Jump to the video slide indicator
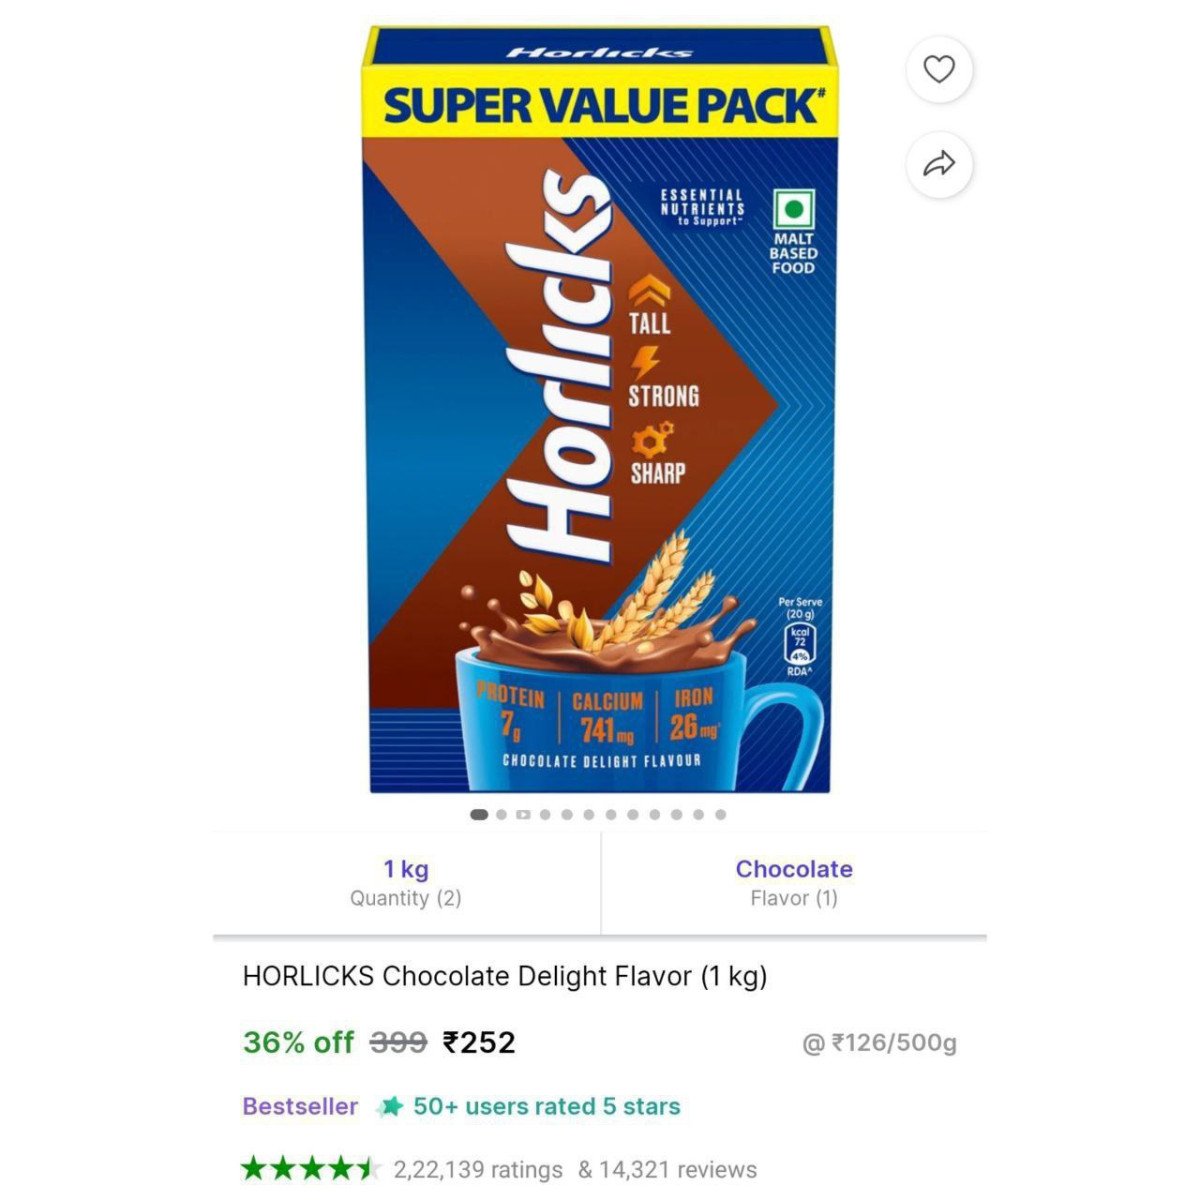Image resolution: width=1200 pixels, height=1200 pixels. pyautogui.click(x=523, y=815)
